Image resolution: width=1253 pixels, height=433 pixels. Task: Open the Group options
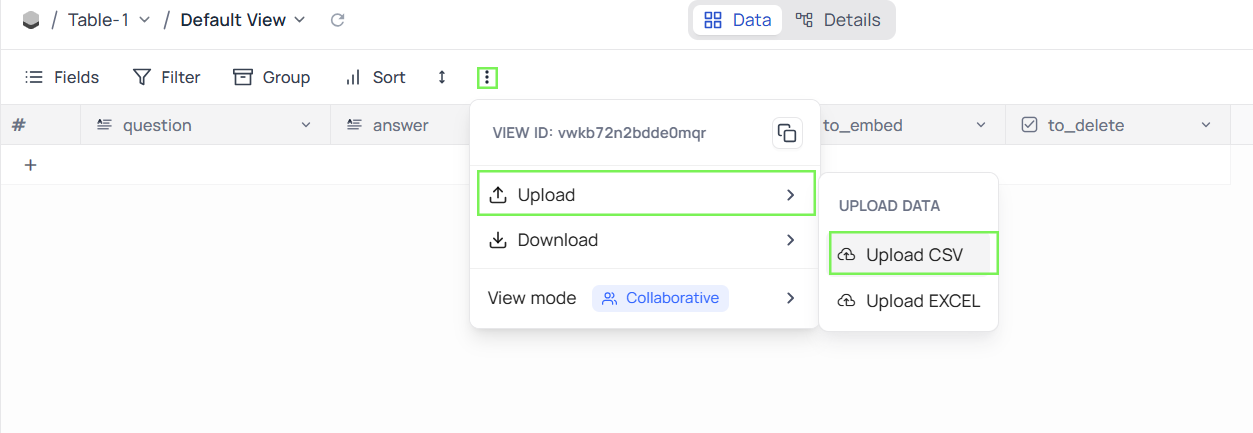[x=272, y=77]
